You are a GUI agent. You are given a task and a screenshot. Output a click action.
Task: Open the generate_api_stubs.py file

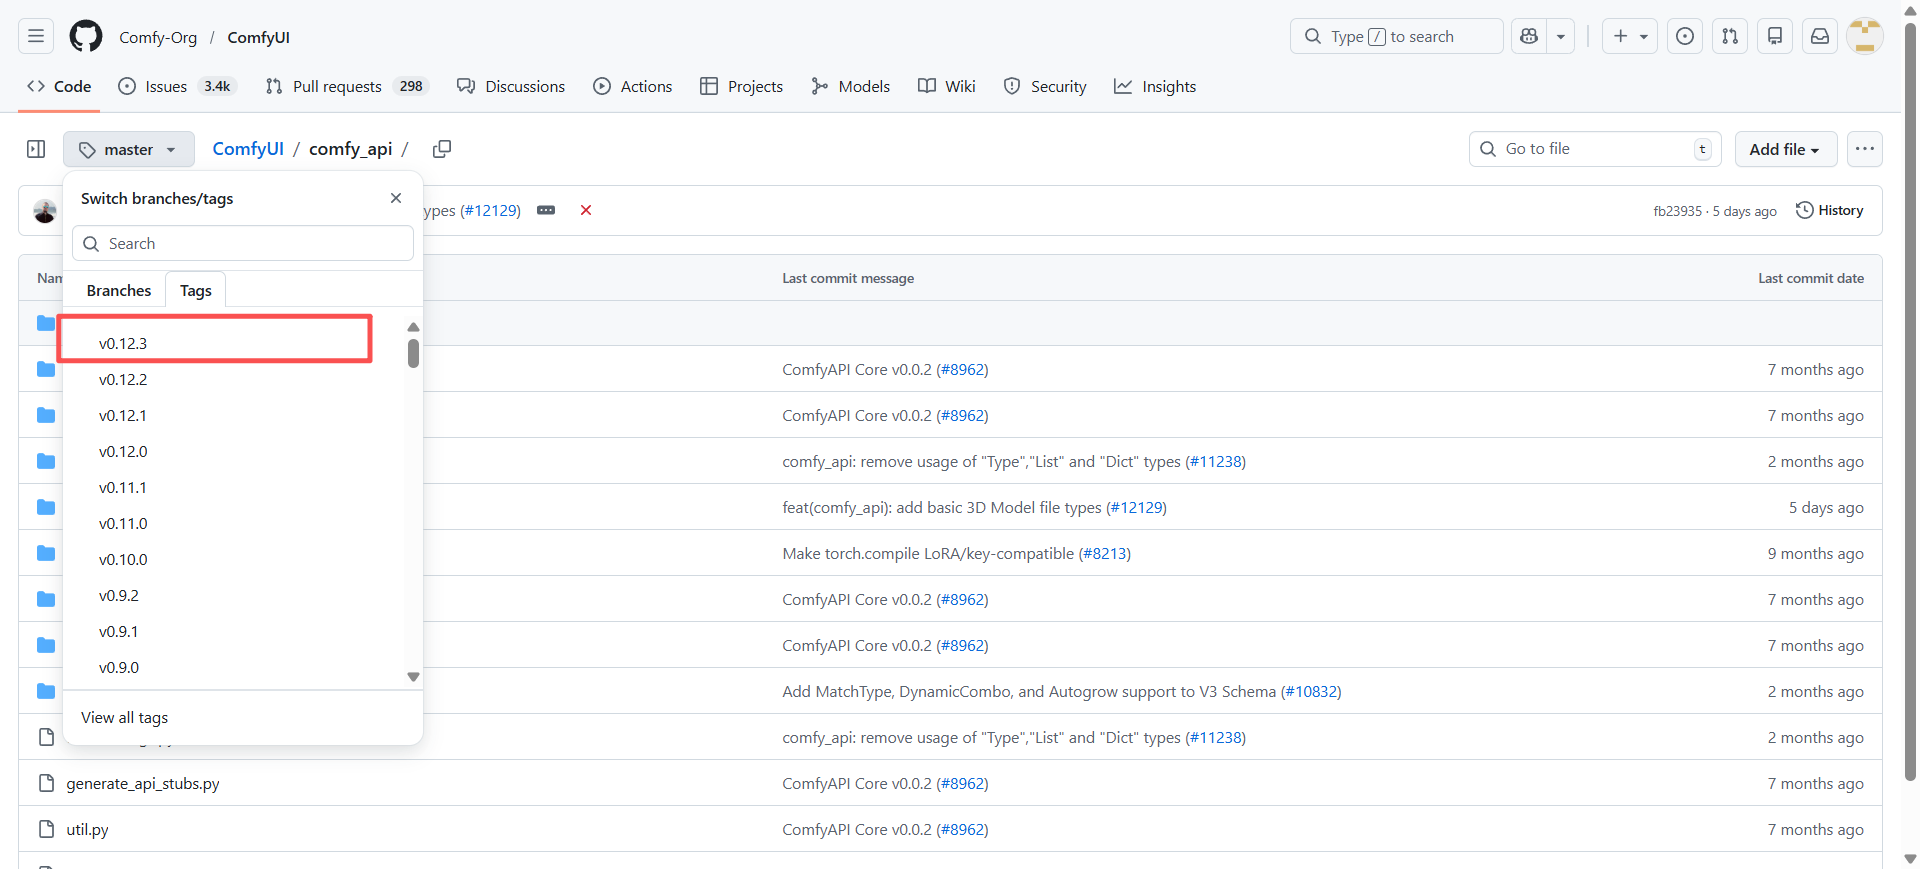(x=143, y=783)
